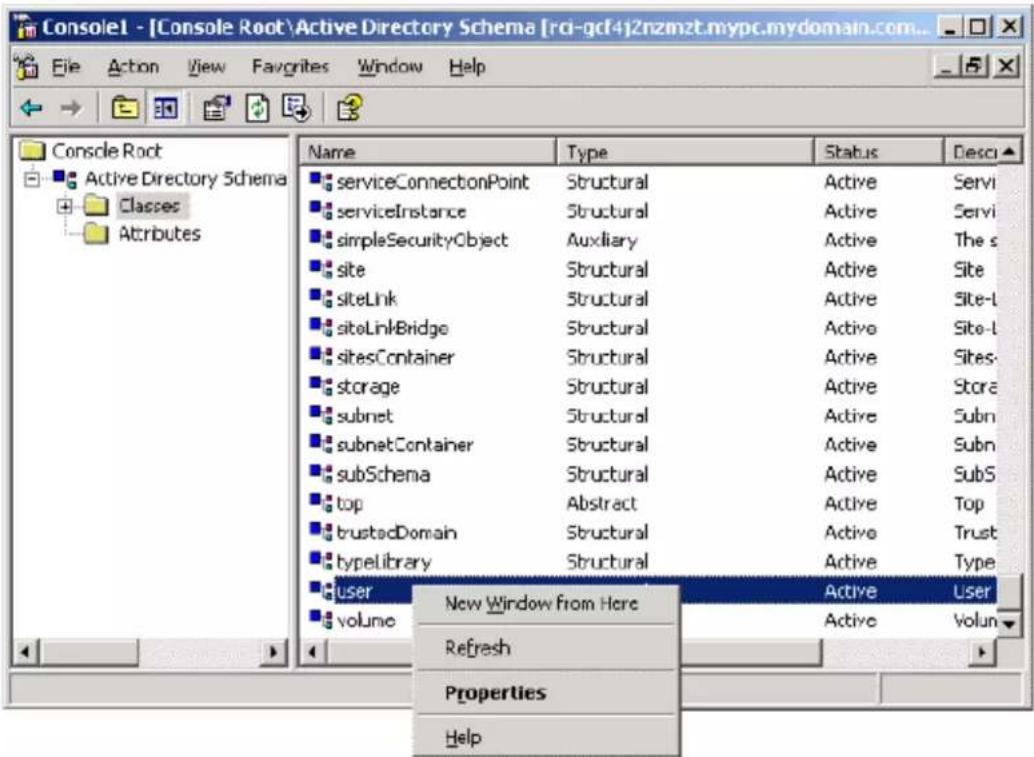Screen dimensions: 1034x757
Task: Click the Active Directory Schema node icon
Action: click(65, 178)
